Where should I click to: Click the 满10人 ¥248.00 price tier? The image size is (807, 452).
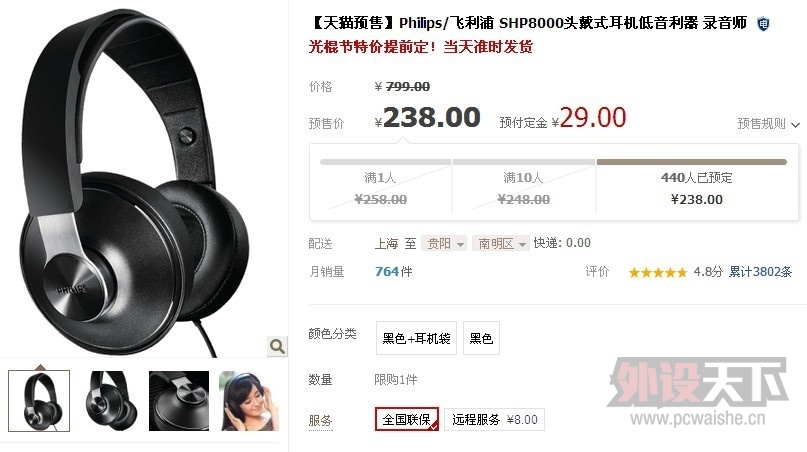click(x=524, y=188)
